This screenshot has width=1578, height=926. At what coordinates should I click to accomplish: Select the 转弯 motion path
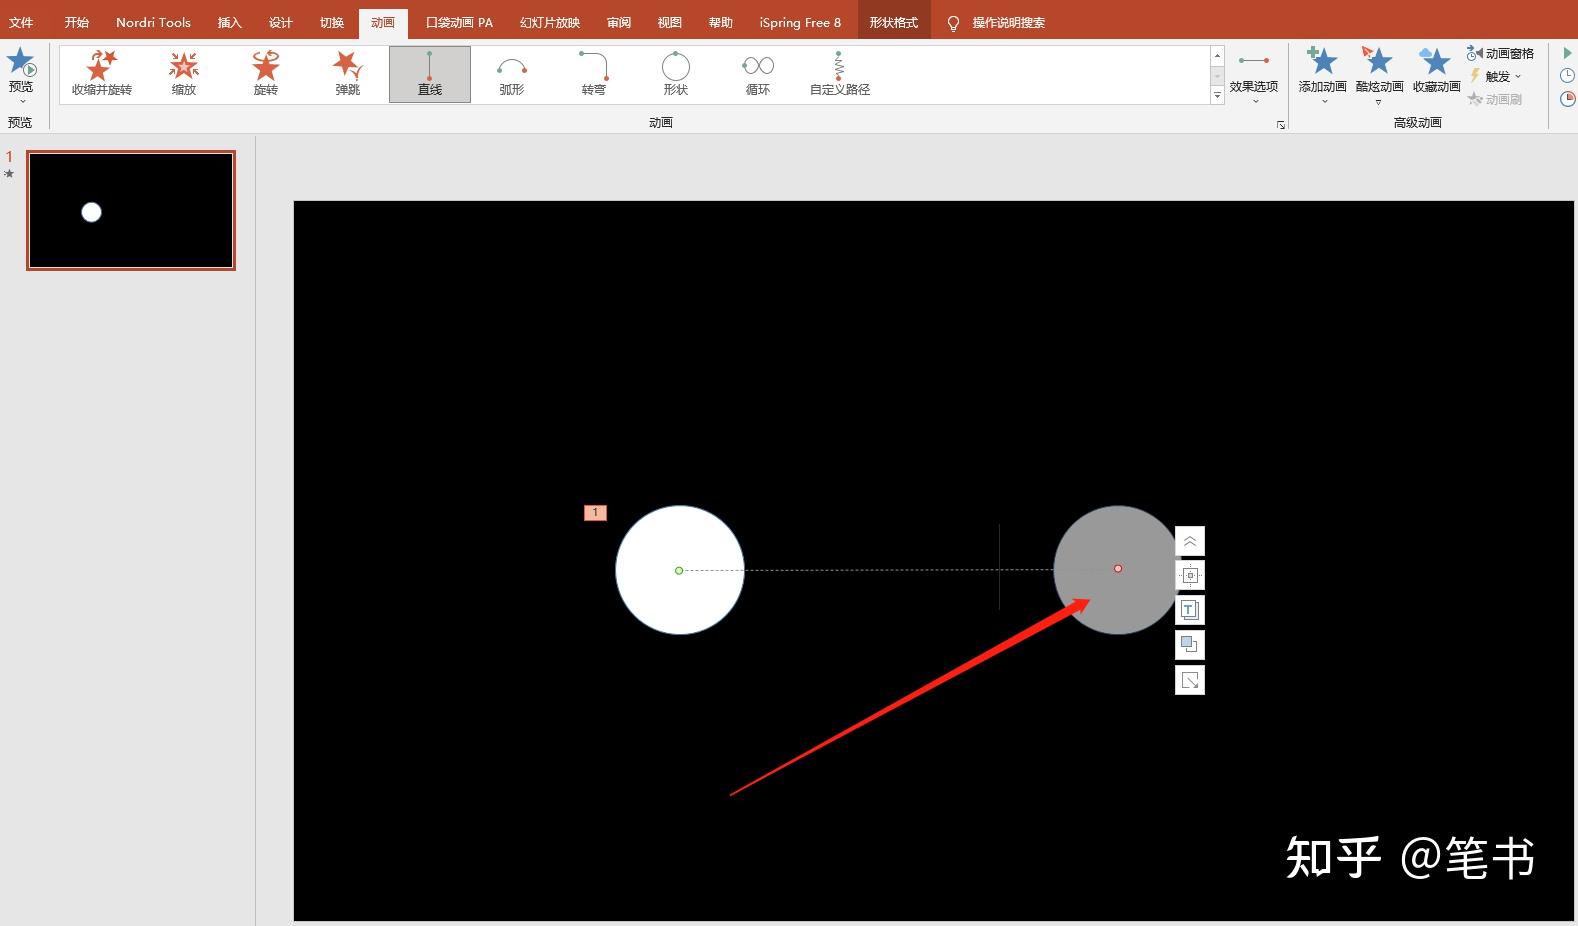(594, 73)
